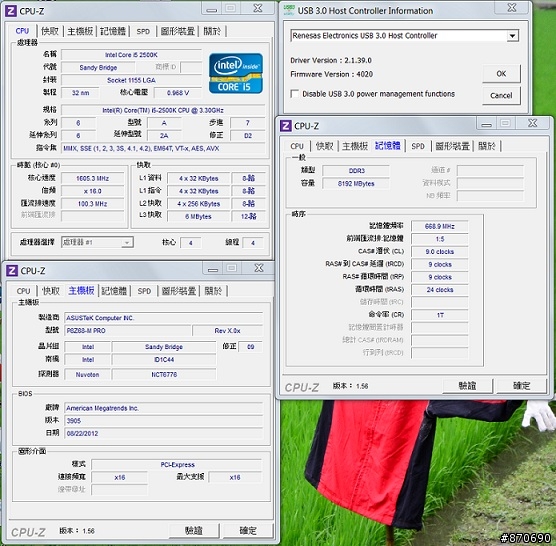556x546 pixels.
Task: Select CPU tab in the memory CPU-Z window
Action: (x=297, y=146)
